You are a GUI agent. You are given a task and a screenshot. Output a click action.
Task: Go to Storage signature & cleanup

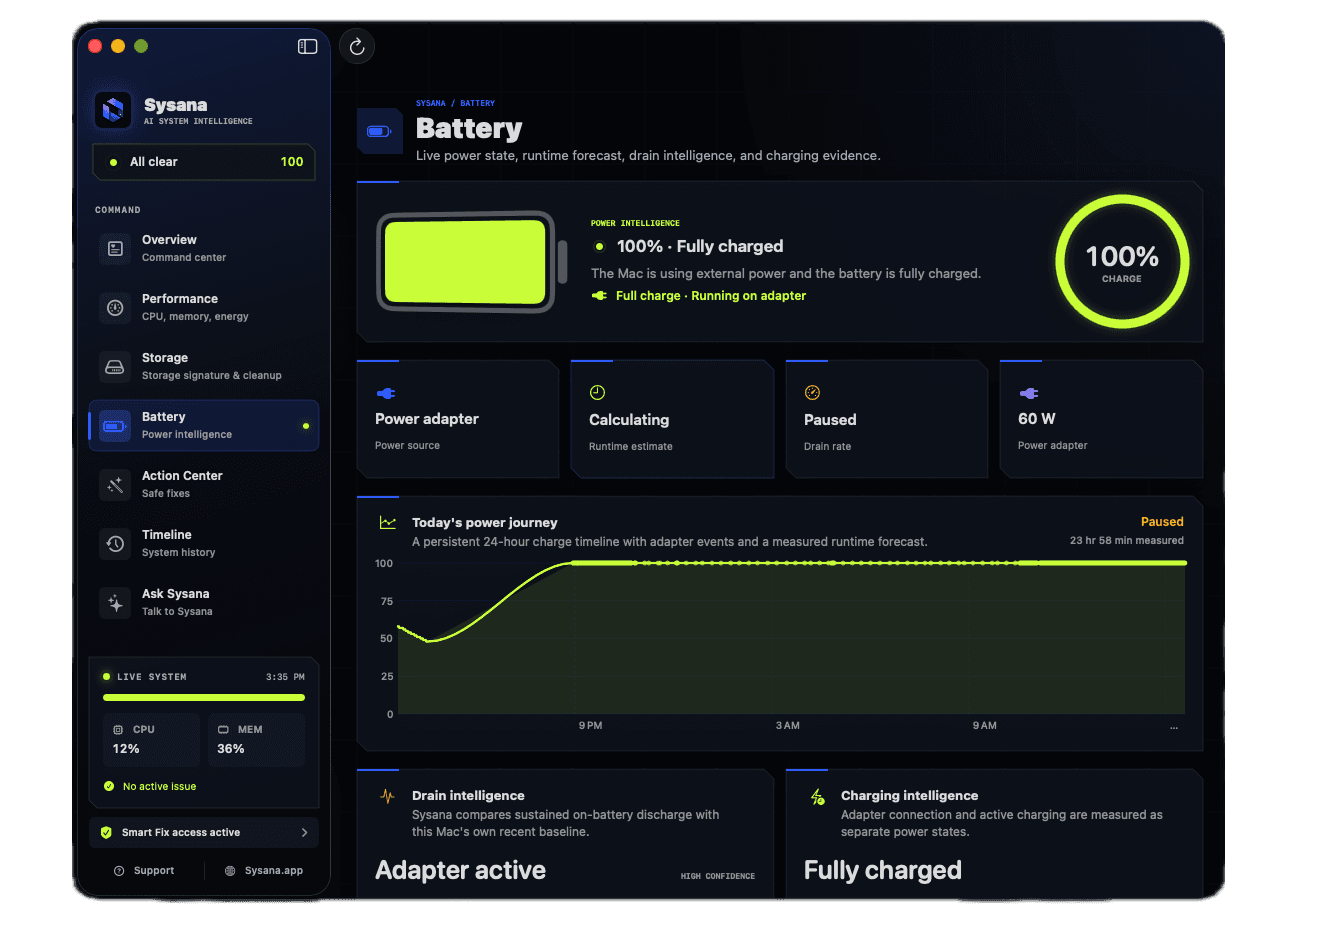click(x=204, y=366)
